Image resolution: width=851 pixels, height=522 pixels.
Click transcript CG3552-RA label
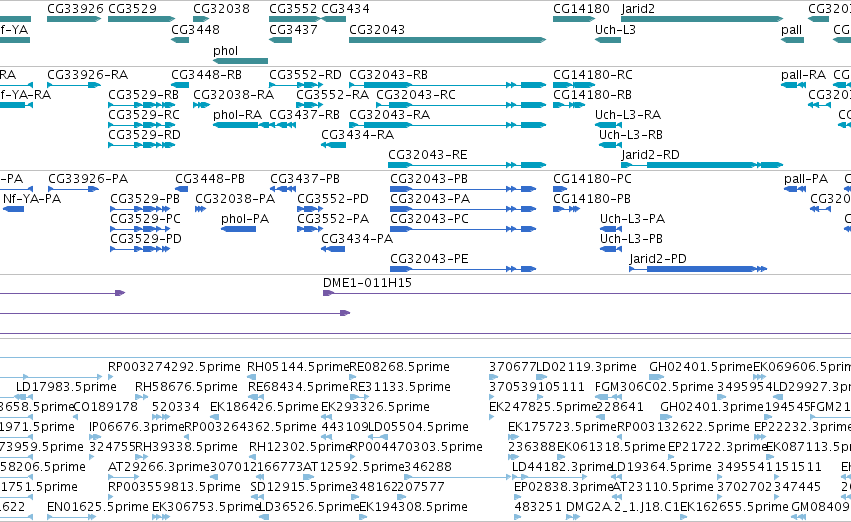(x=333, y=95)
